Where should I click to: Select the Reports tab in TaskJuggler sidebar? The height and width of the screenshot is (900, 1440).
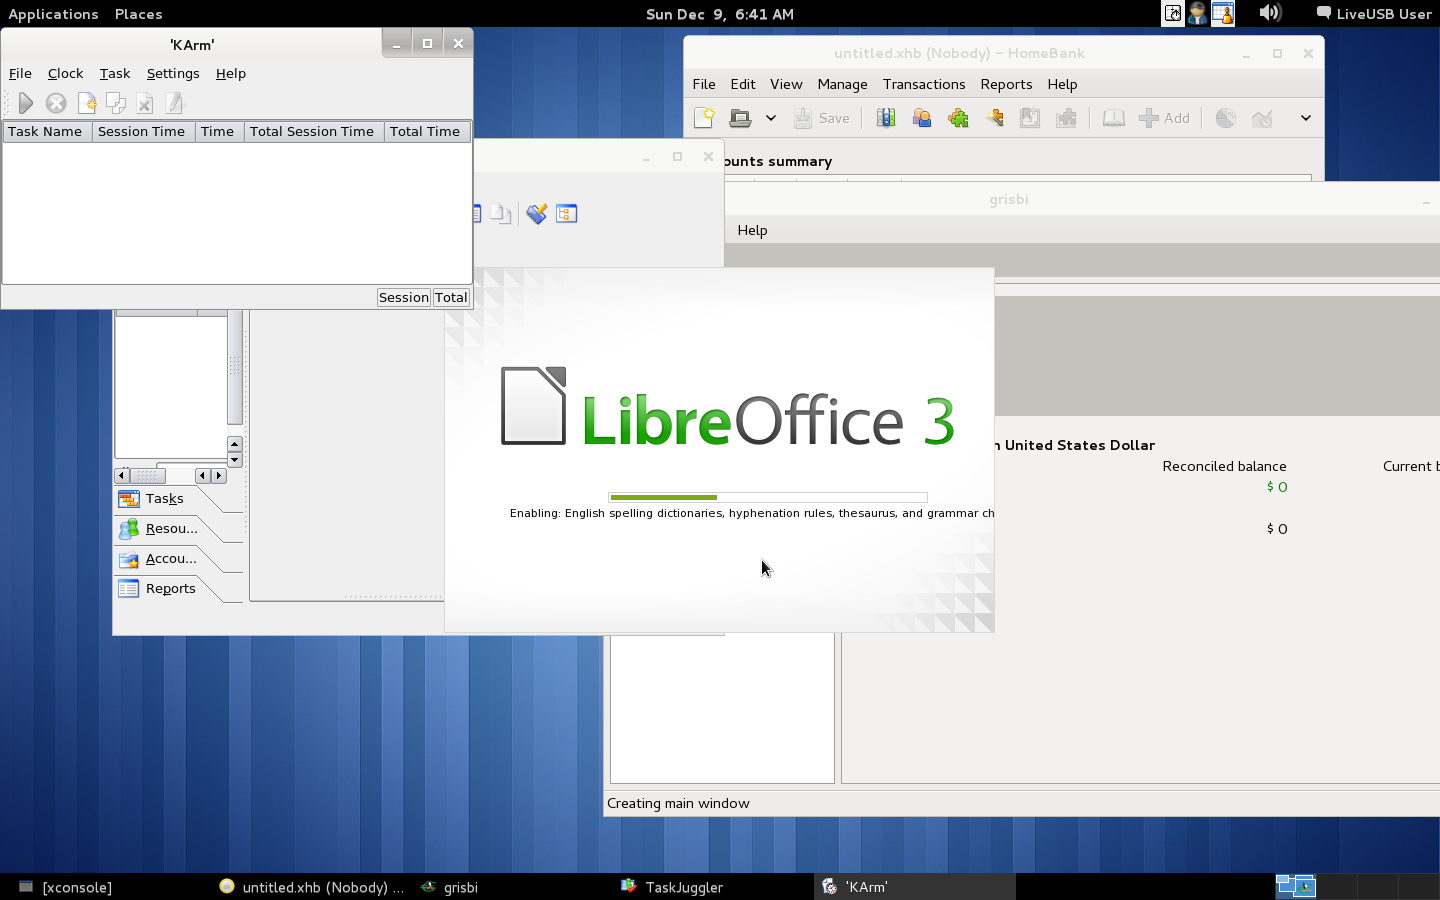pos(178,589)
